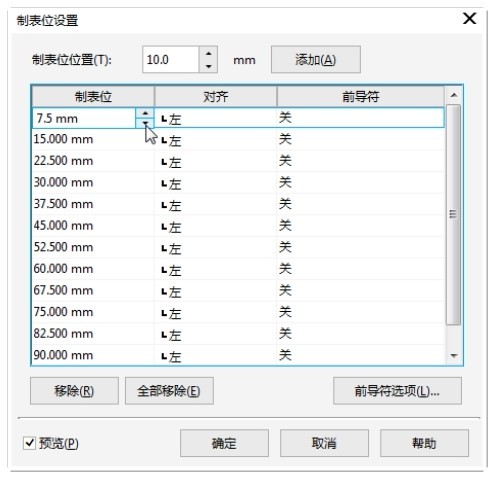Click the 制表位位置 input field
494x478 pixels.
tap(171, 60)
